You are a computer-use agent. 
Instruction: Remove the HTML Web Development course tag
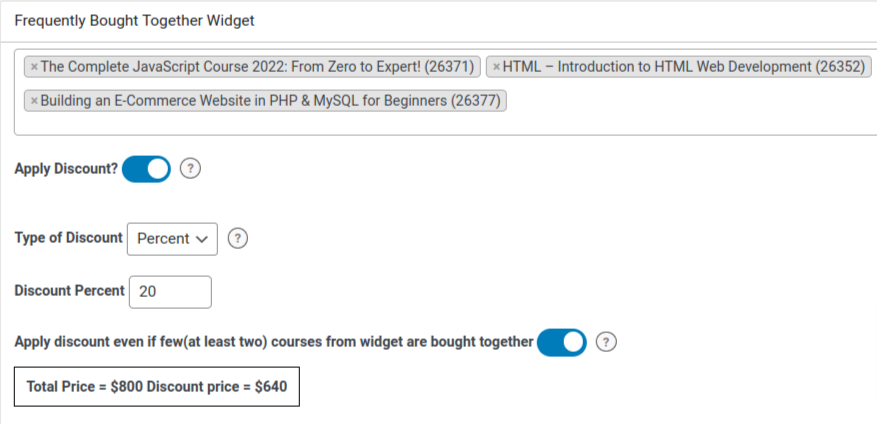coord(496,67)
